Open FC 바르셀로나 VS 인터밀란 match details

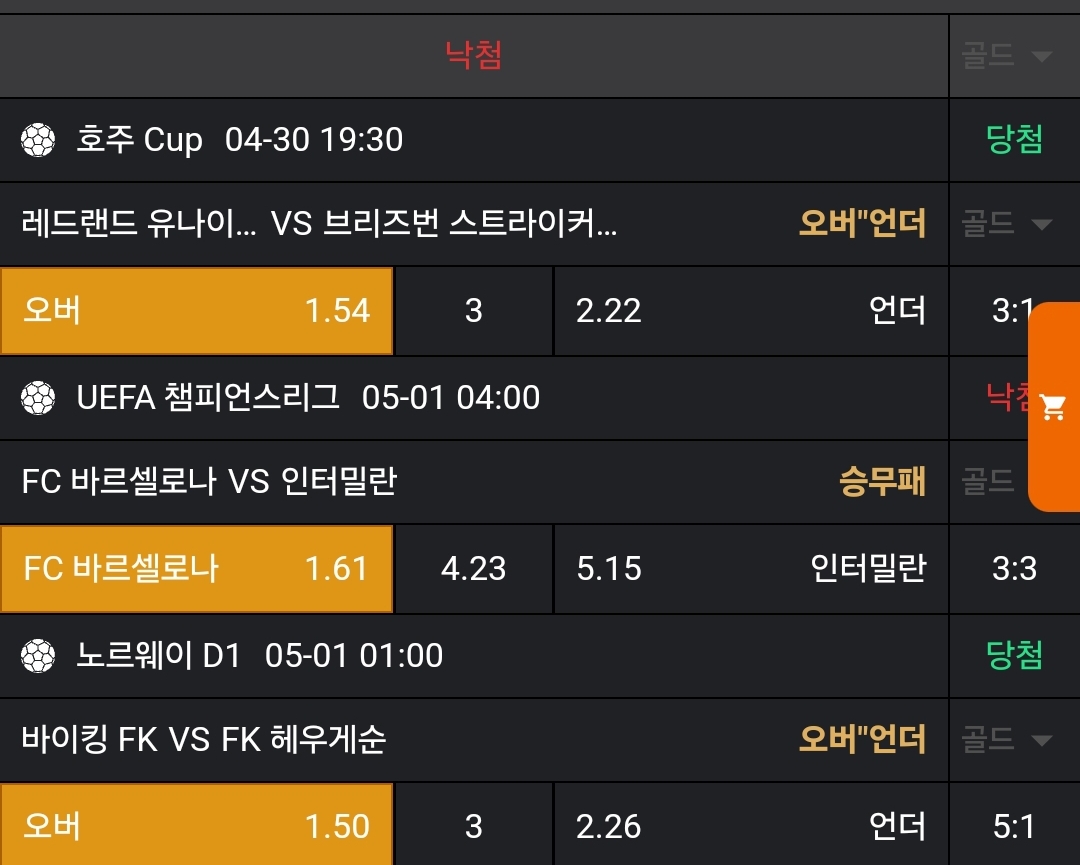pyautogui.click(x=210, y=482)
